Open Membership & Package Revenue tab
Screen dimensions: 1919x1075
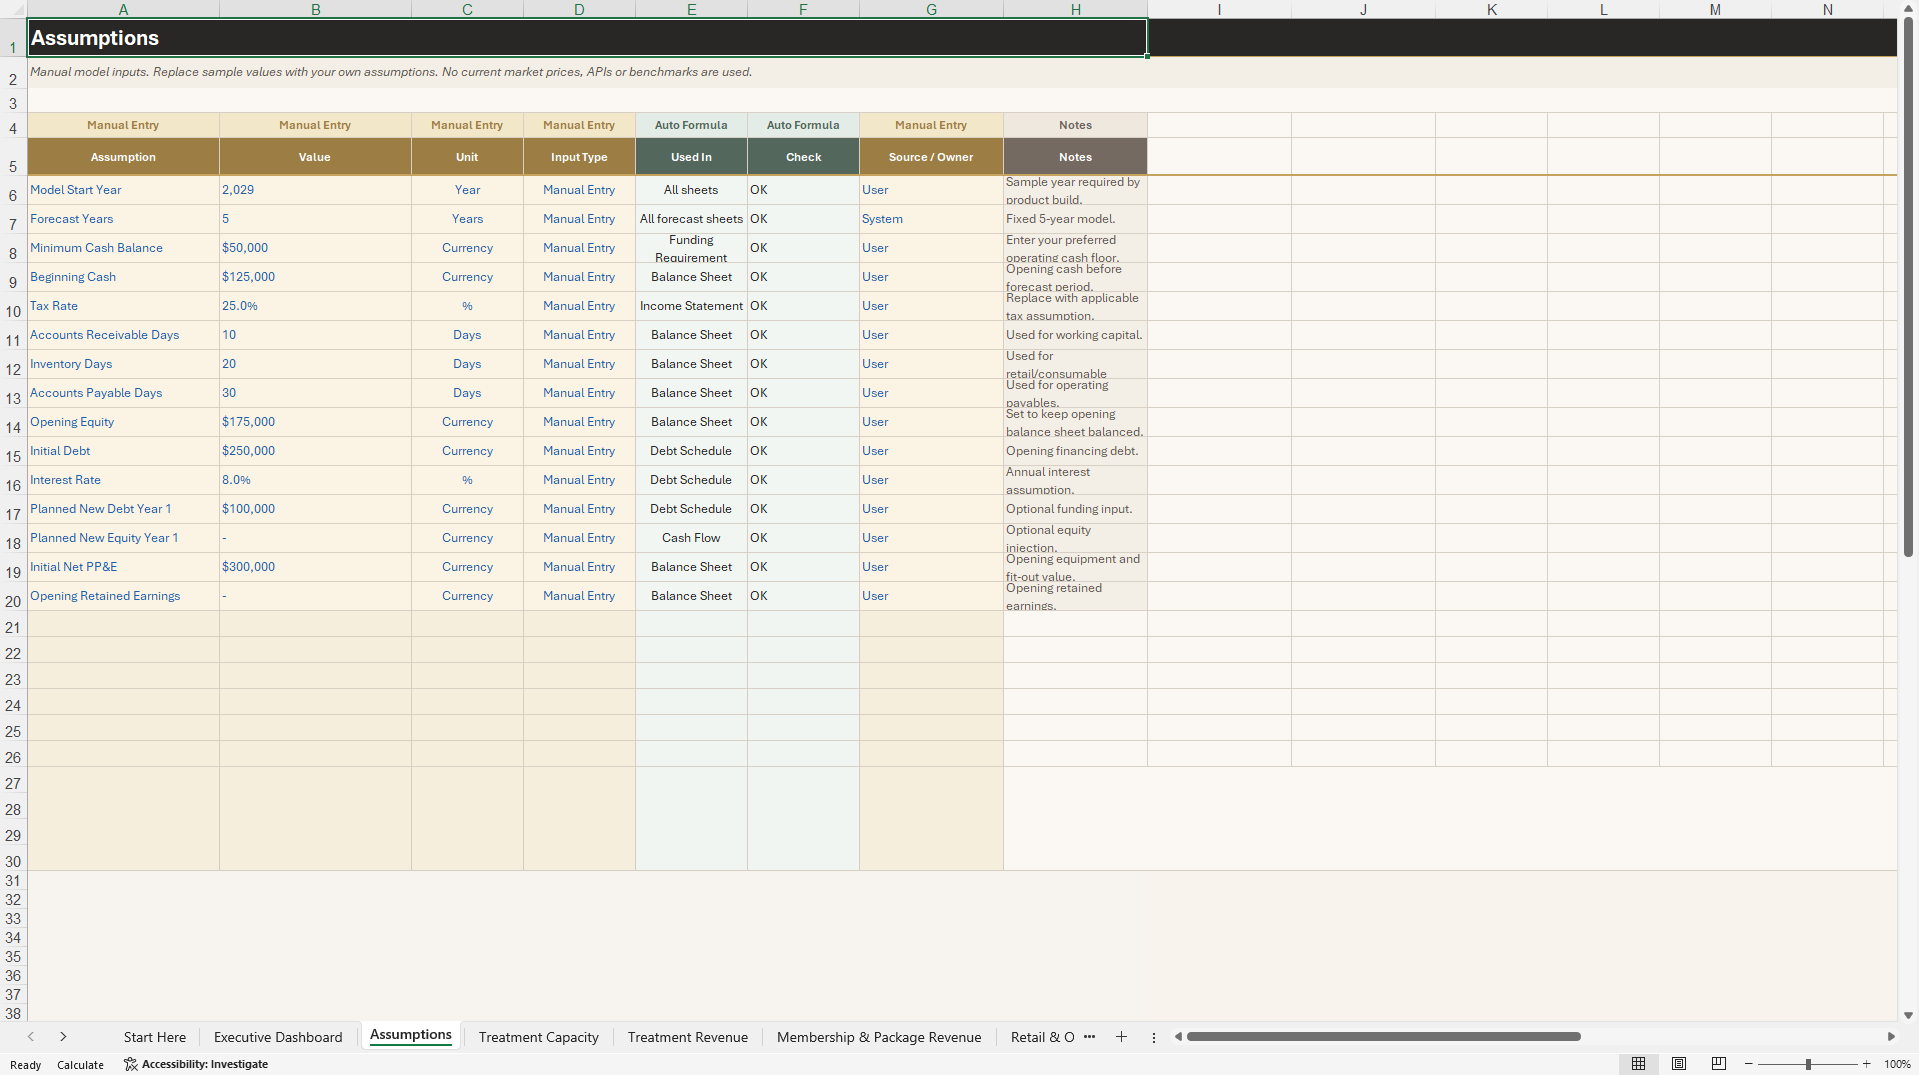point(879,1037)
